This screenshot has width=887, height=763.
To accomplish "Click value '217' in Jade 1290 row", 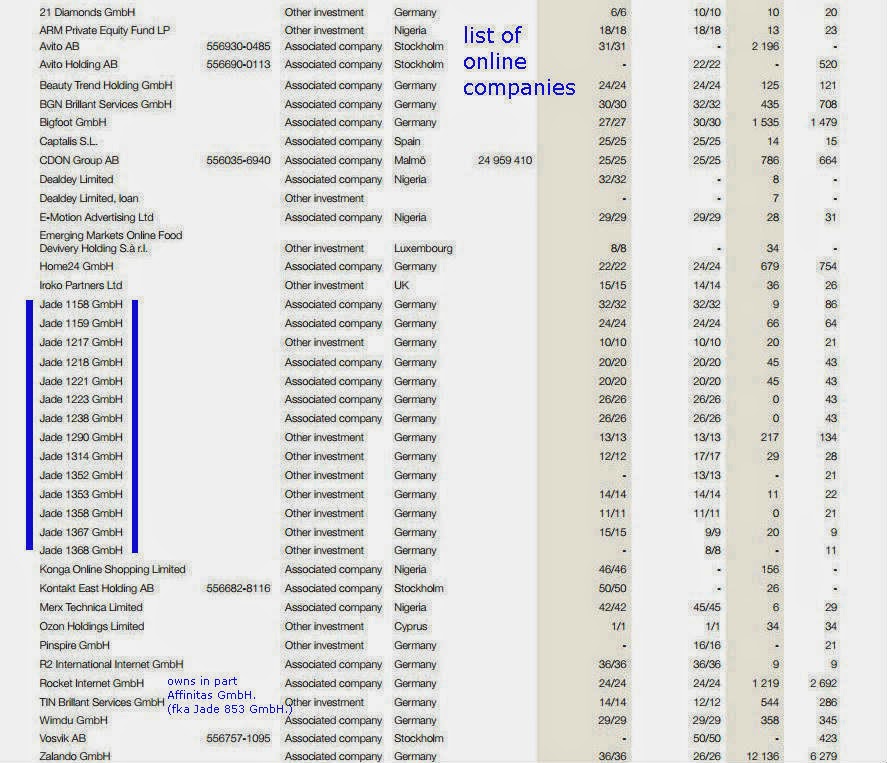I will pos(769,437).
